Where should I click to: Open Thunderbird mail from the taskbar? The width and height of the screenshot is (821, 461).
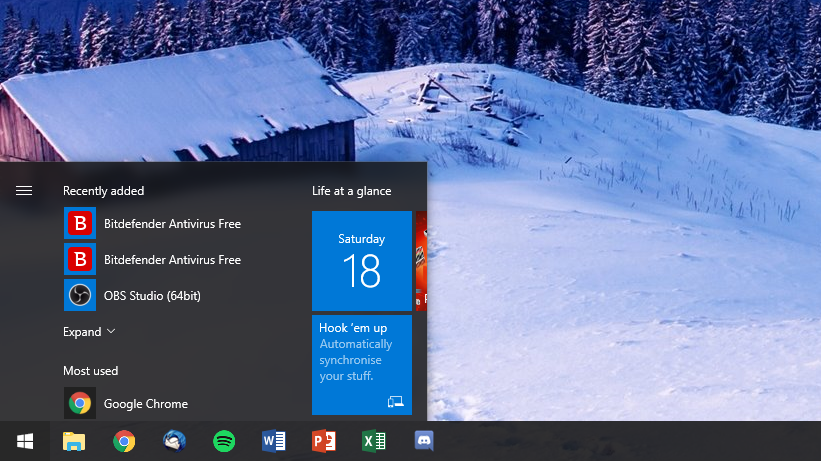[x=174, y=441]
